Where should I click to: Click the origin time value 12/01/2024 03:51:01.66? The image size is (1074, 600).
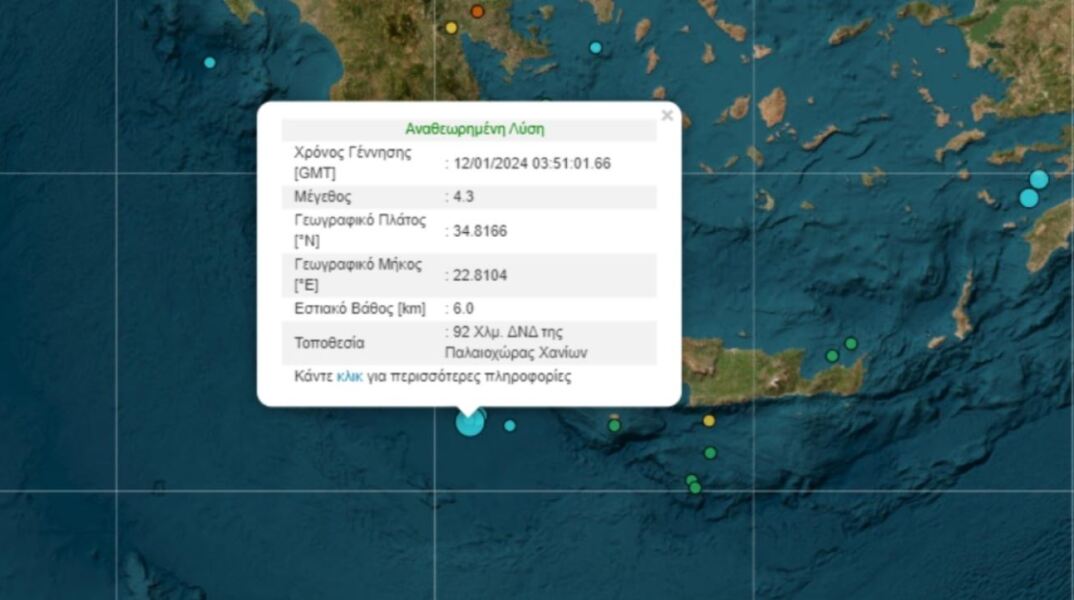coord(531,163)
